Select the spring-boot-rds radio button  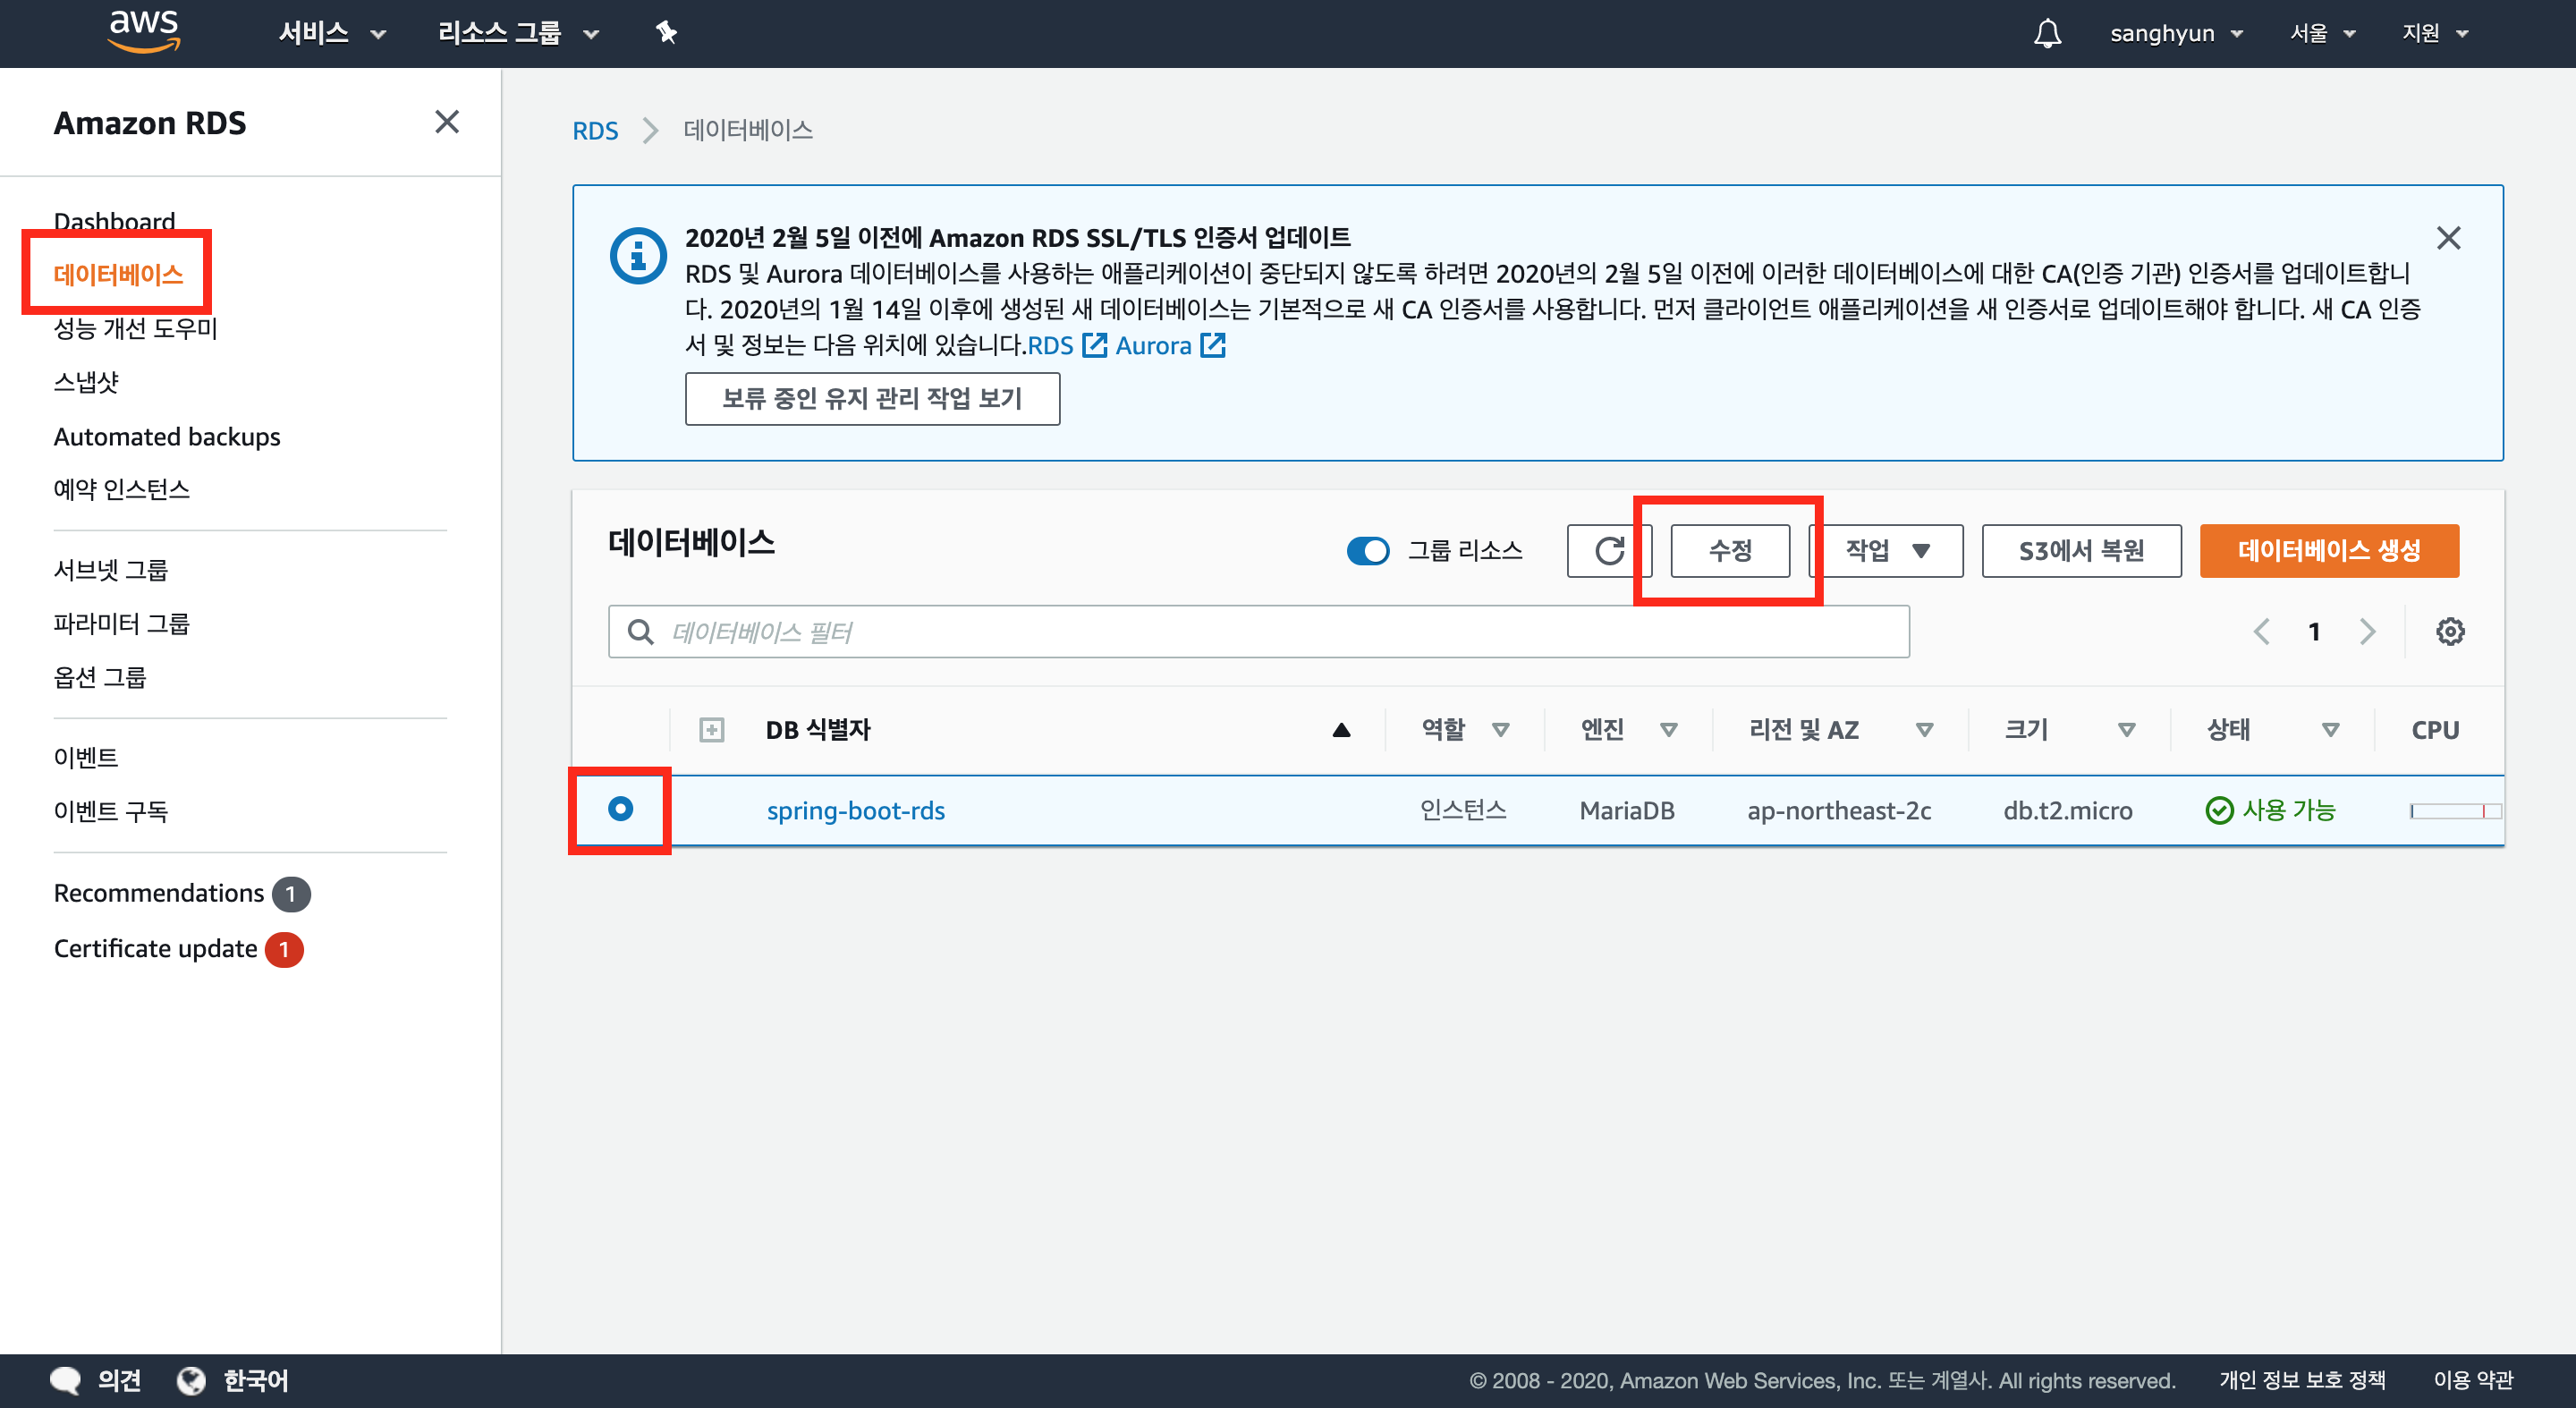pos(620,809)
